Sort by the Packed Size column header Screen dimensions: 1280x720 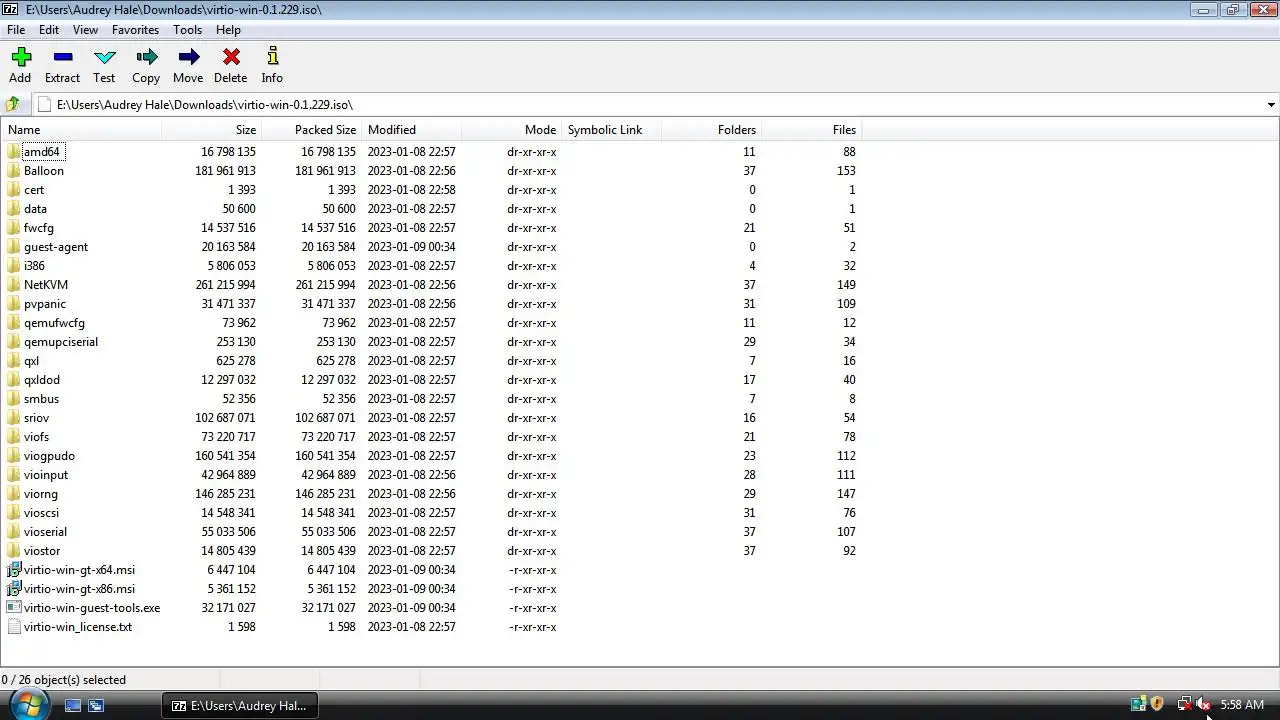[x=311, y=130]
